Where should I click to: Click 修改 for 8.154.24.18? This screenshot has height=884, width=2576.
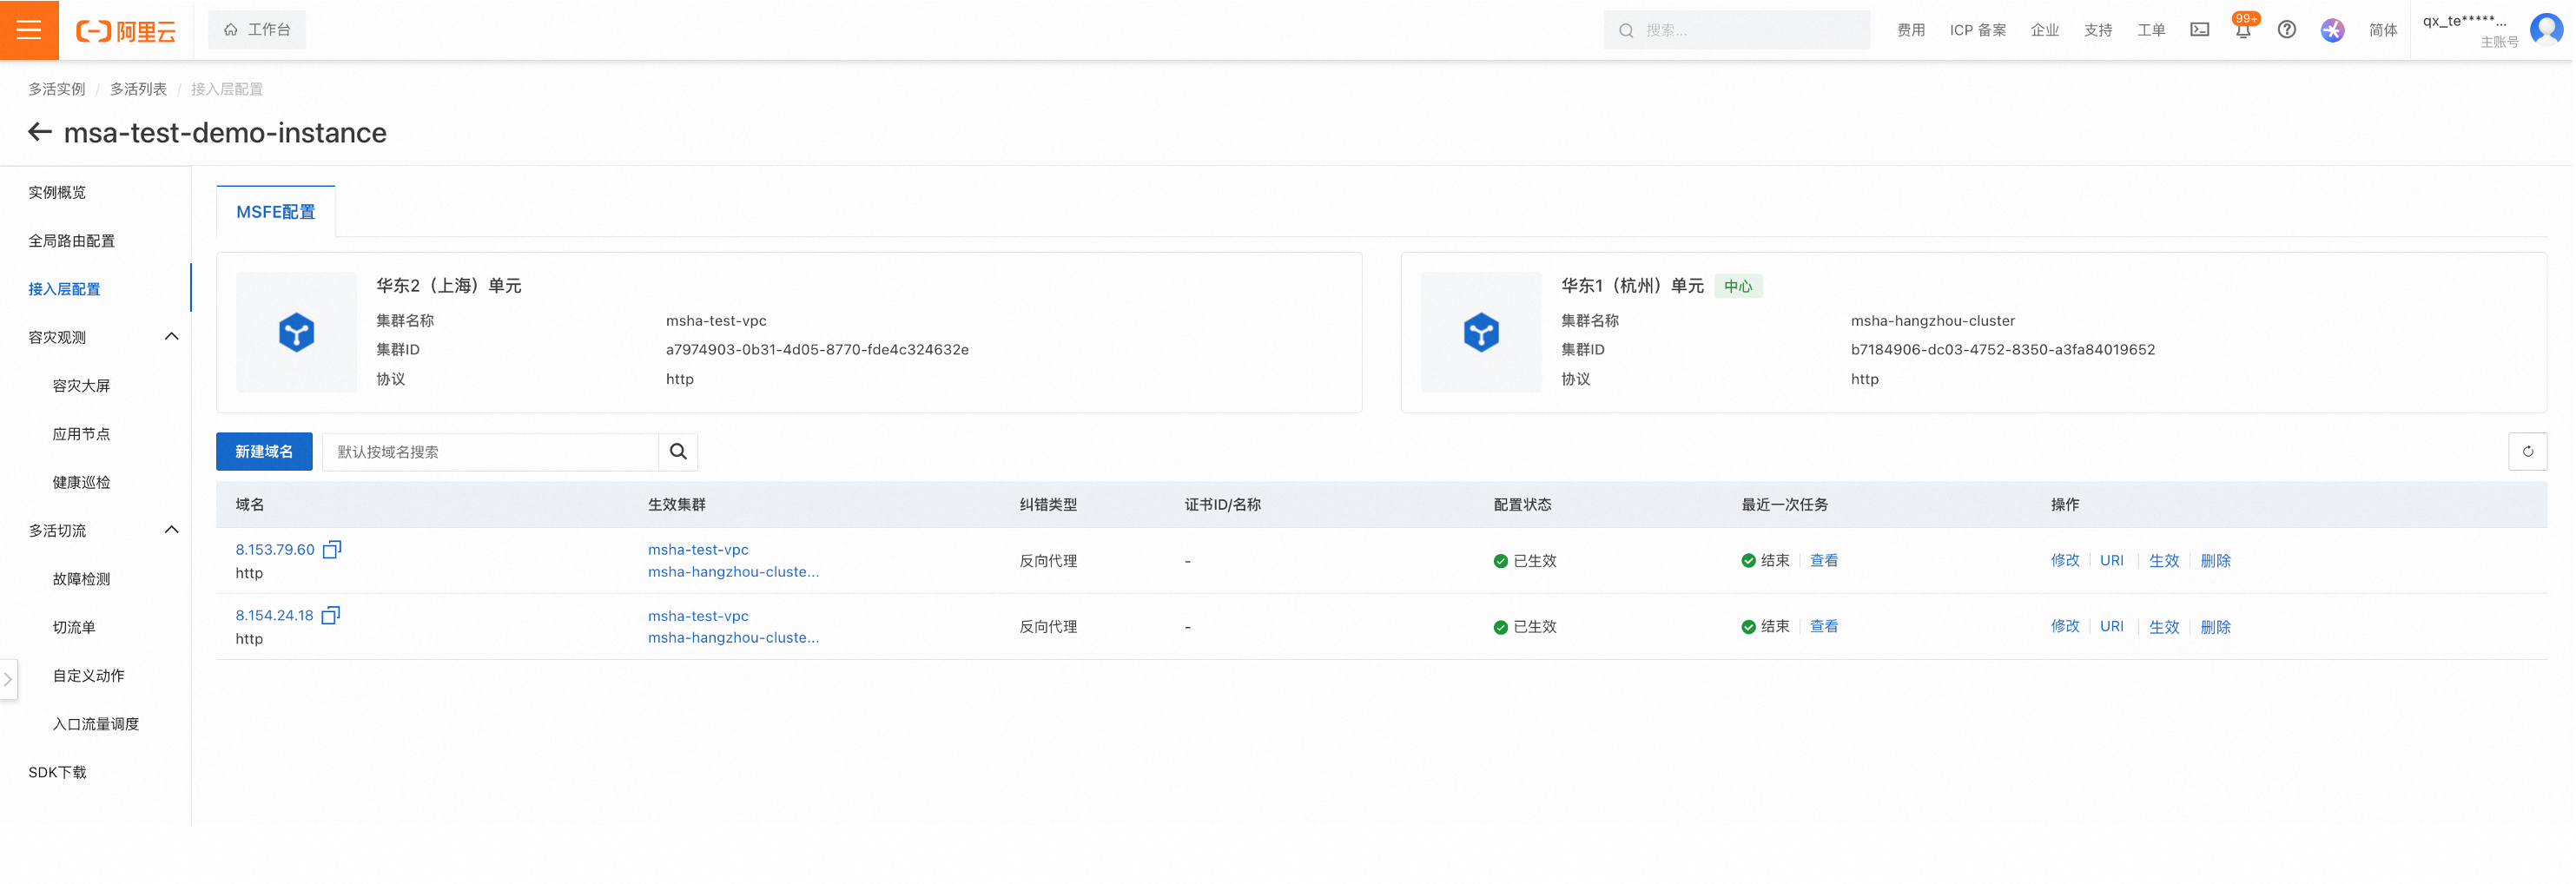point(2065,627)
